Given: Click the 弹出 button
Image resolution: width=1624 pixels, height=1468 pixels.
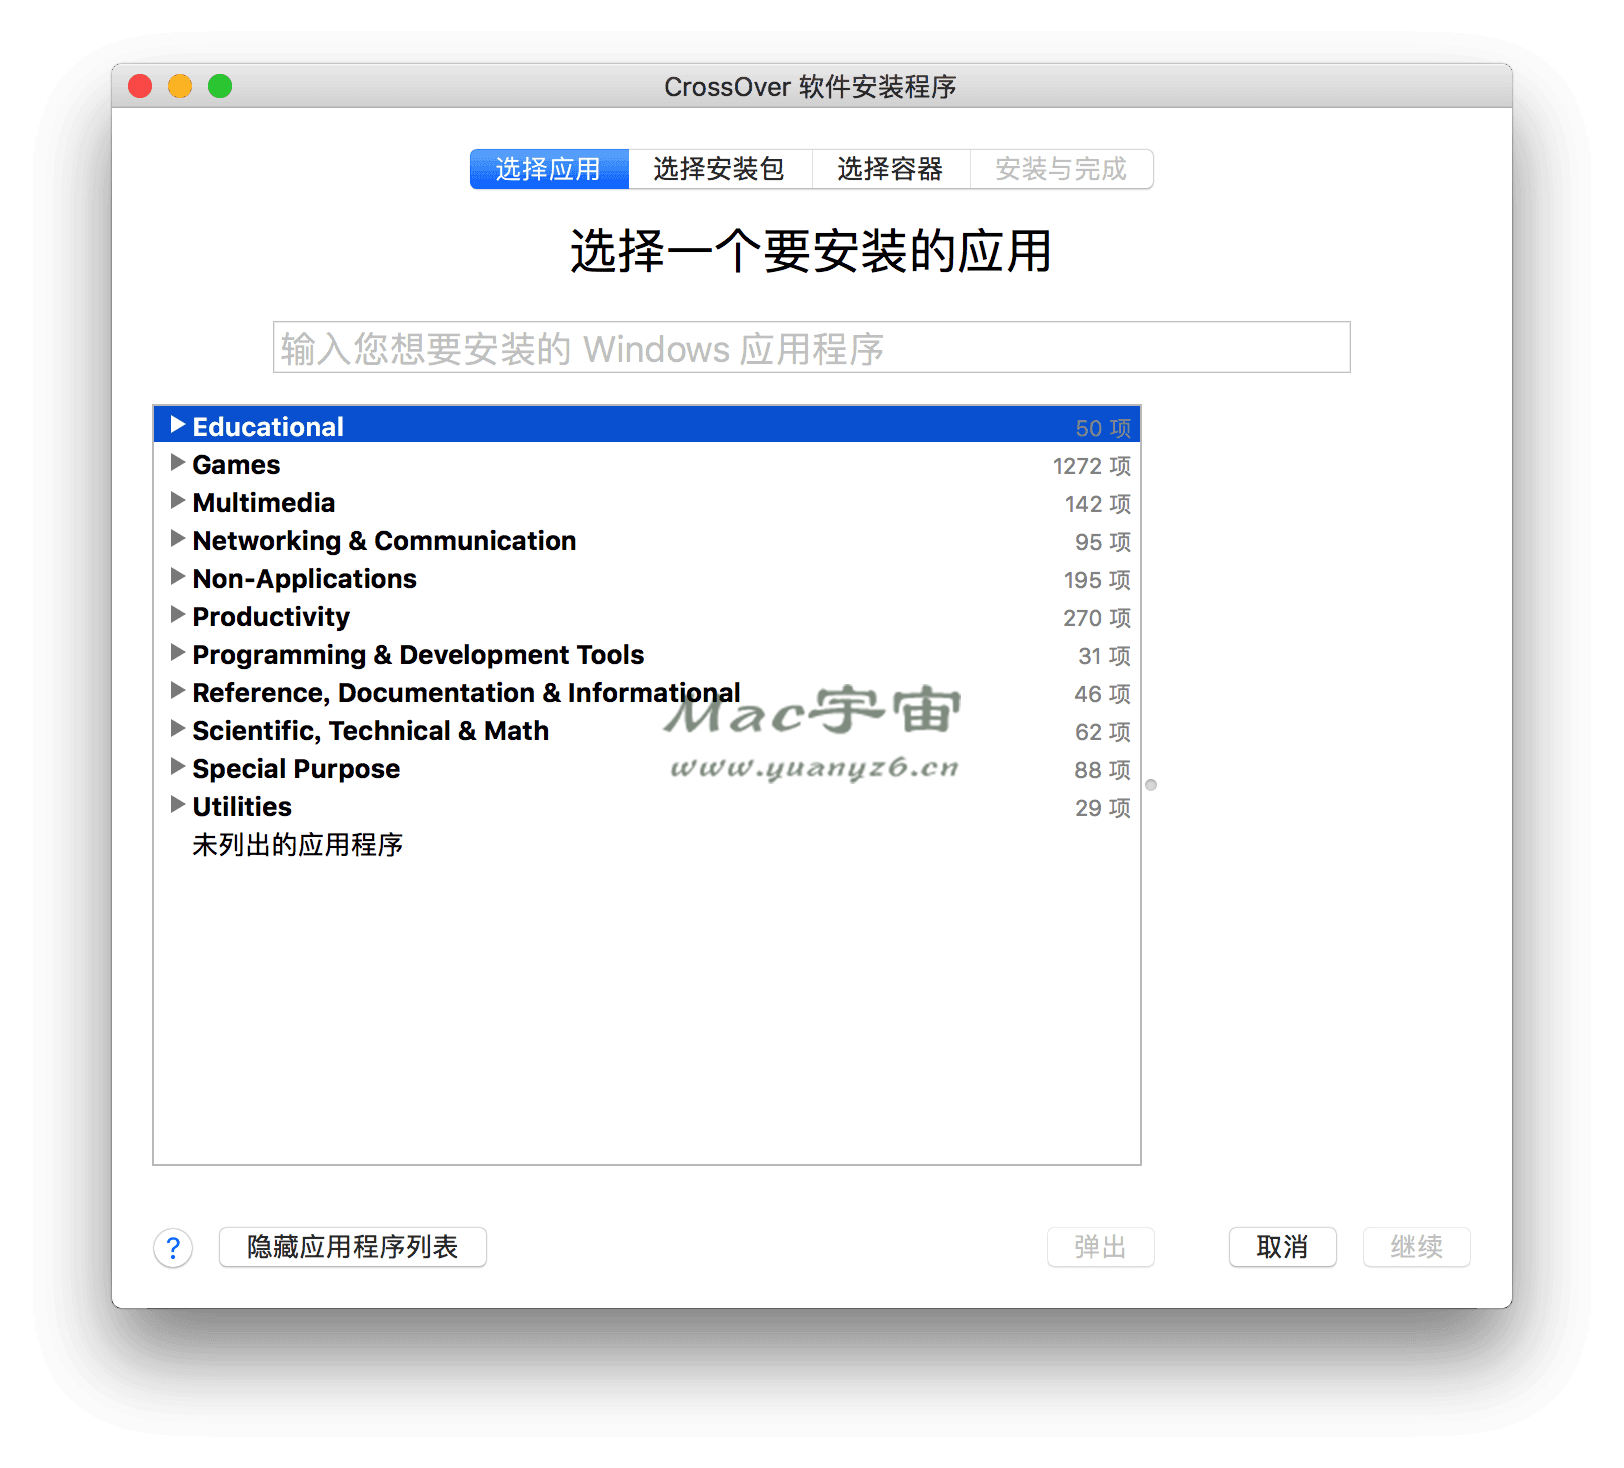Looking at the screenshot, I should click(1101, 1247).
